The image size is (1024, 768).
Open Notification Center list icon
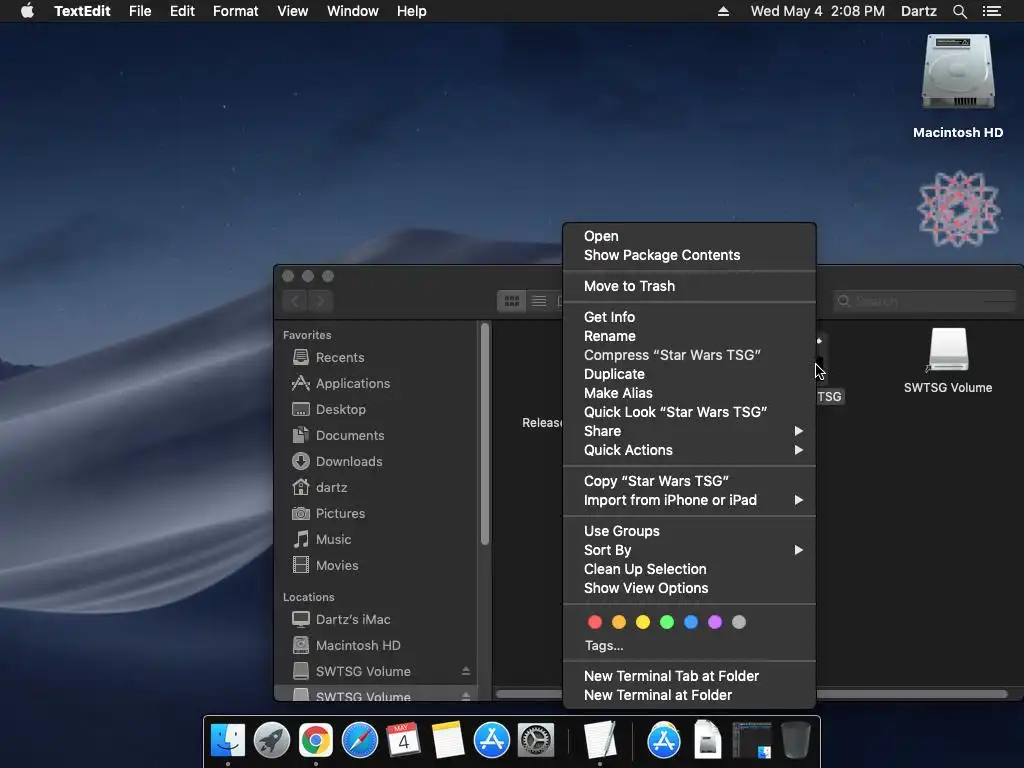pos(992,11)
